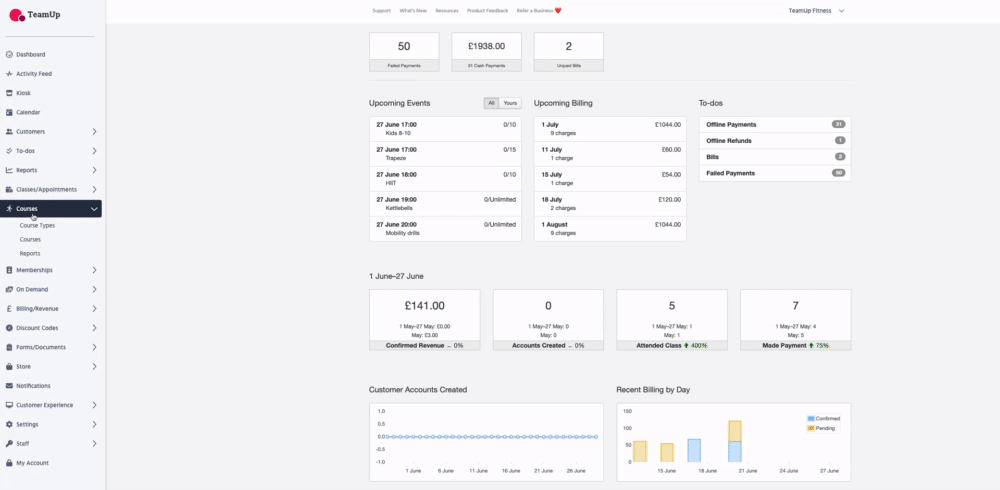This screenshot has height=490, width=1000.
Task: Open Activity Feed via its sidebar icon
Action: tap(9, 74)
